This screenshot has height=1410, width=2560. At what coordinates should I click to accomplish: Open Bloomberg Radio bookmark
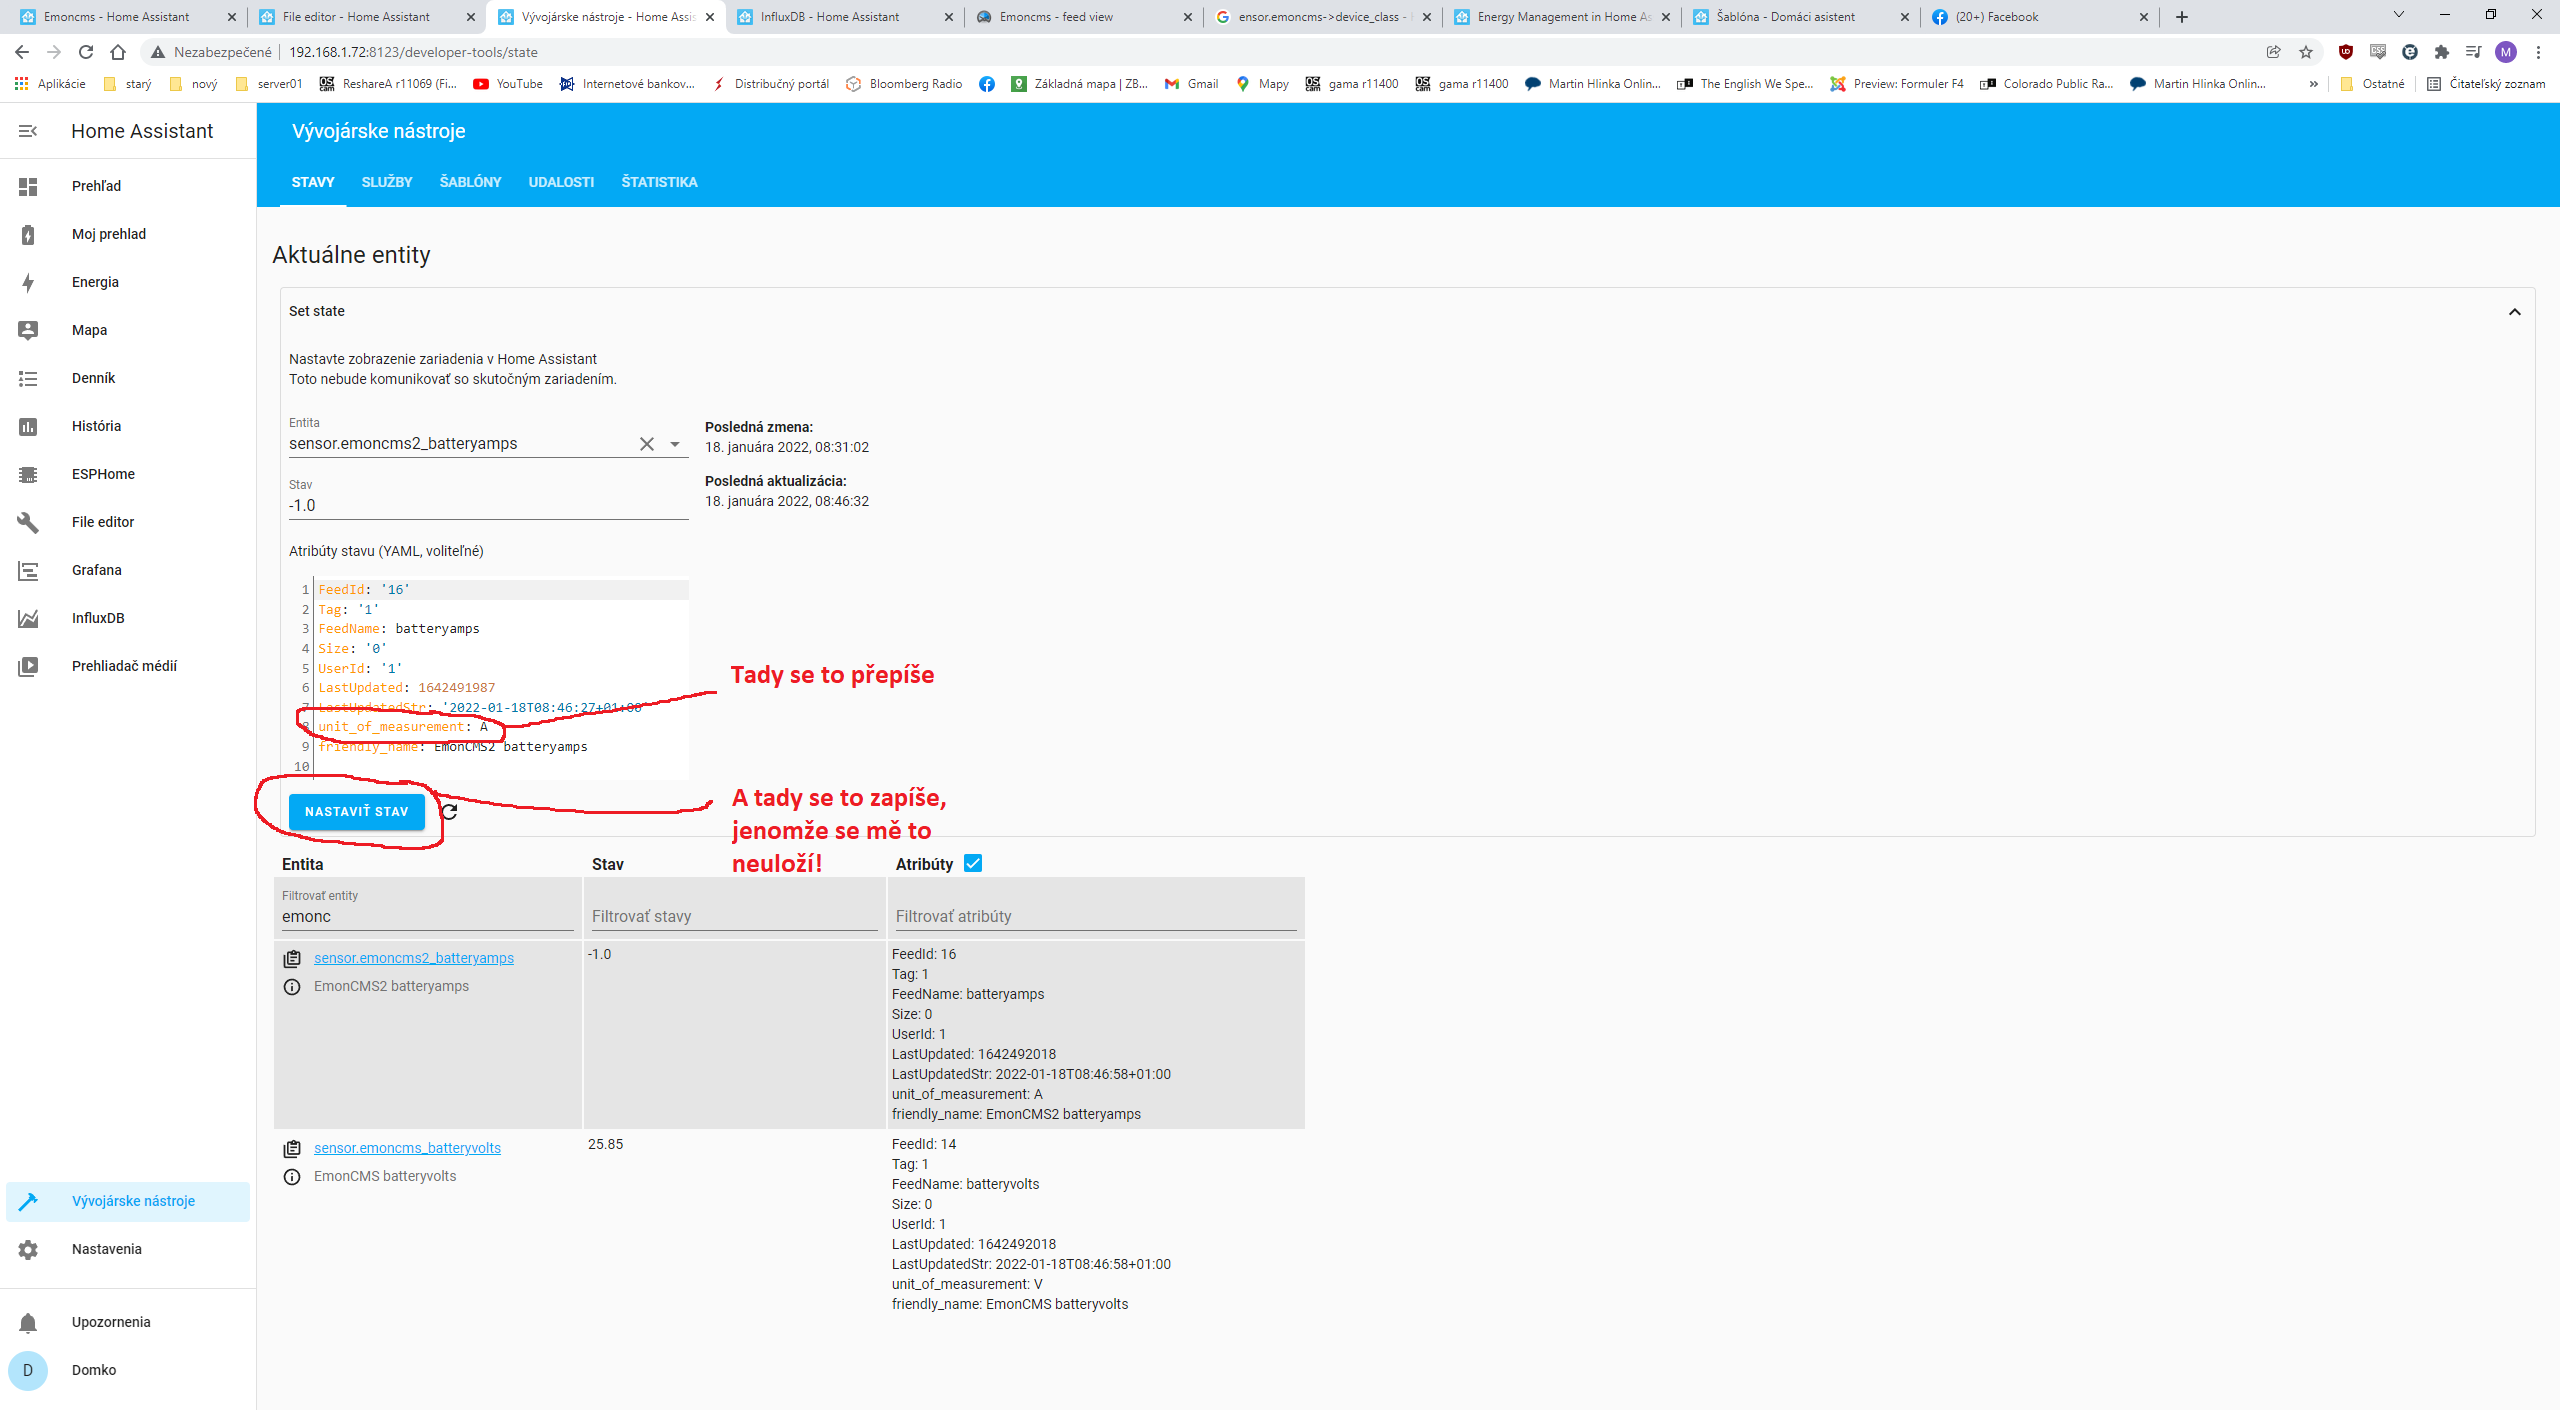903,84
